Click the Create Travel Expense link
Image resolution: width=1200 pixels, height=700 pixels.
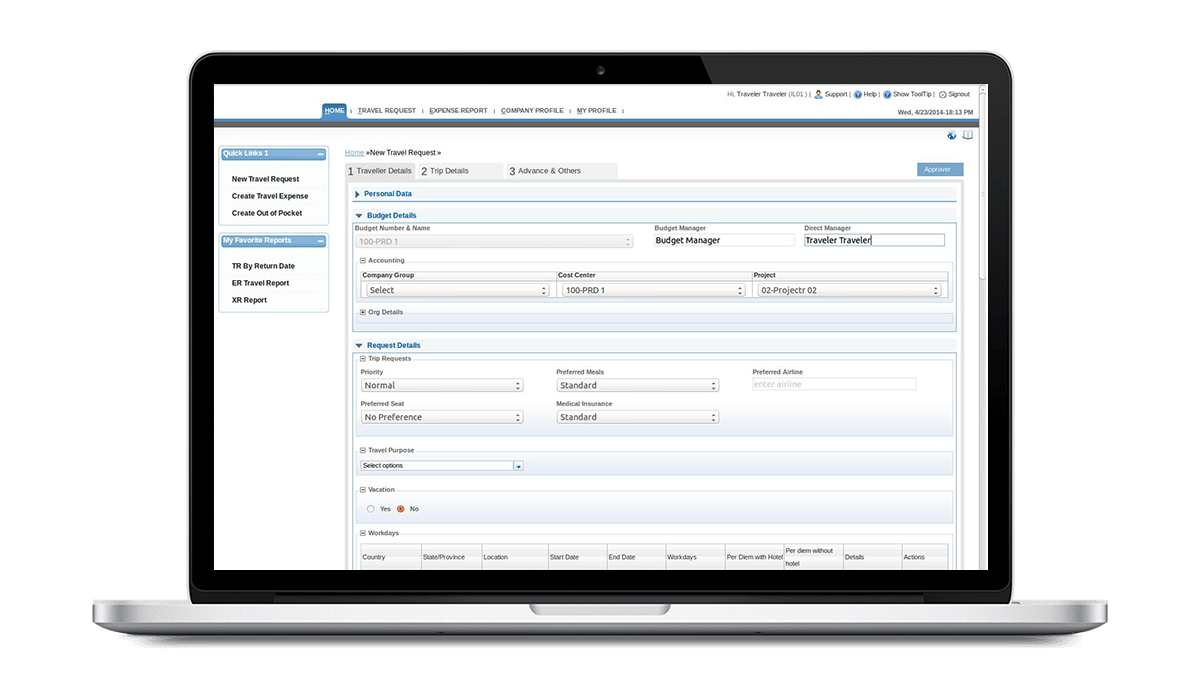click(x=270, y=196)
